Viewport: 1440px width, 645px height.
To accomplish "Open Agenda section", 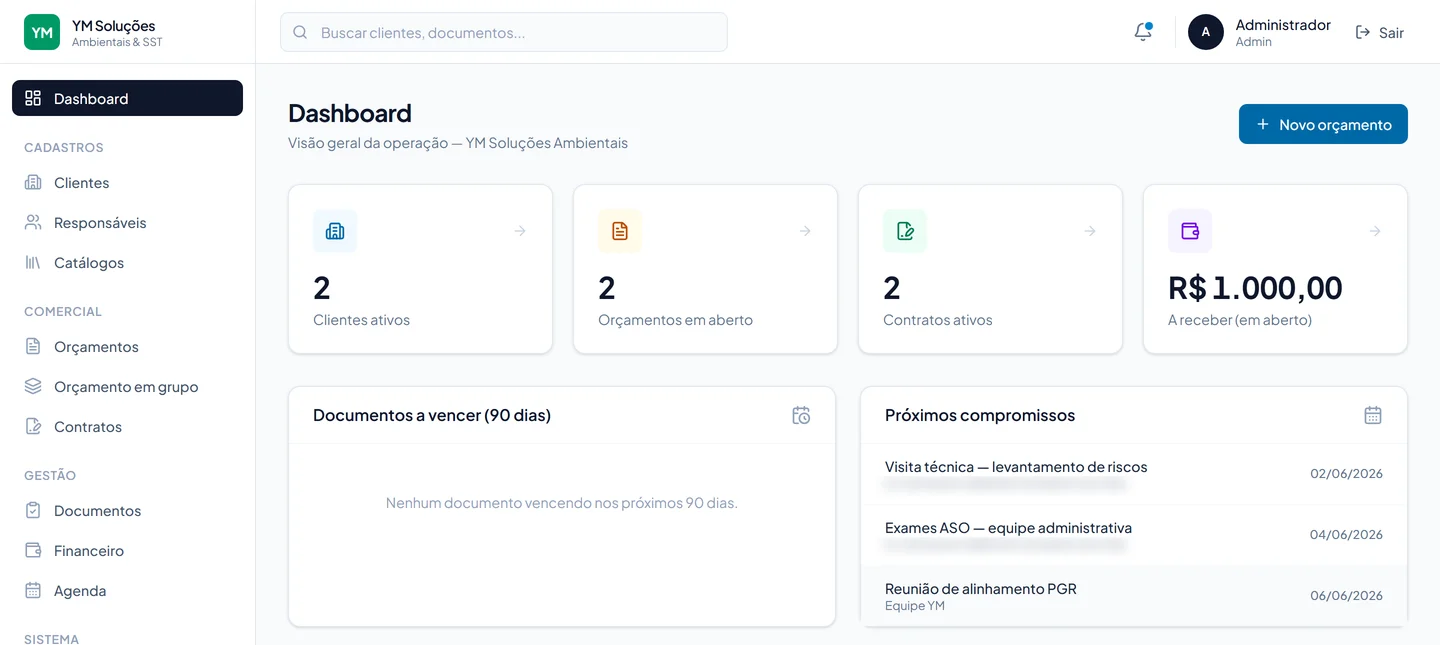I will [x=127, y=590].
